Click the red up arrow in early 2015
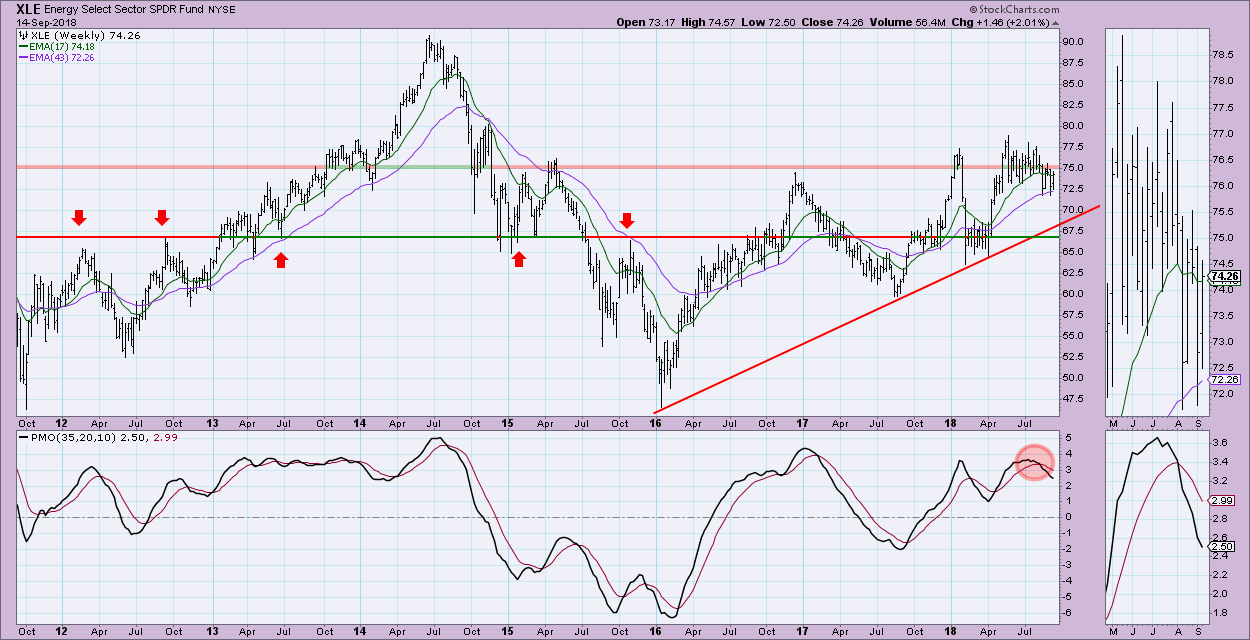The height and width of the screenshot is (640, 1250). tap(519, 260)
